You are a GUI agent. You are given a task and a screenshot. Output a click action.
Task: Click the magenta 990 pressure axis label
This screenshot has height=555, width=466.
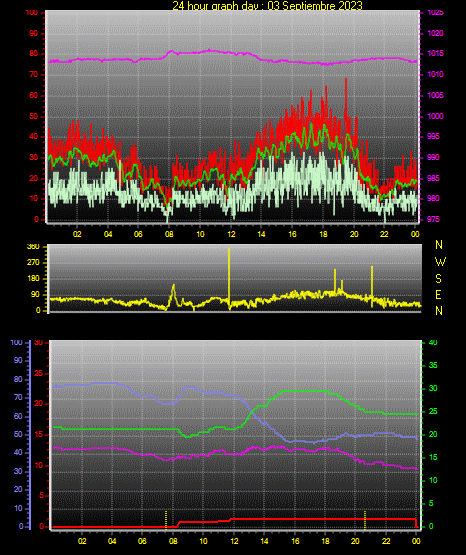point(434,157)
